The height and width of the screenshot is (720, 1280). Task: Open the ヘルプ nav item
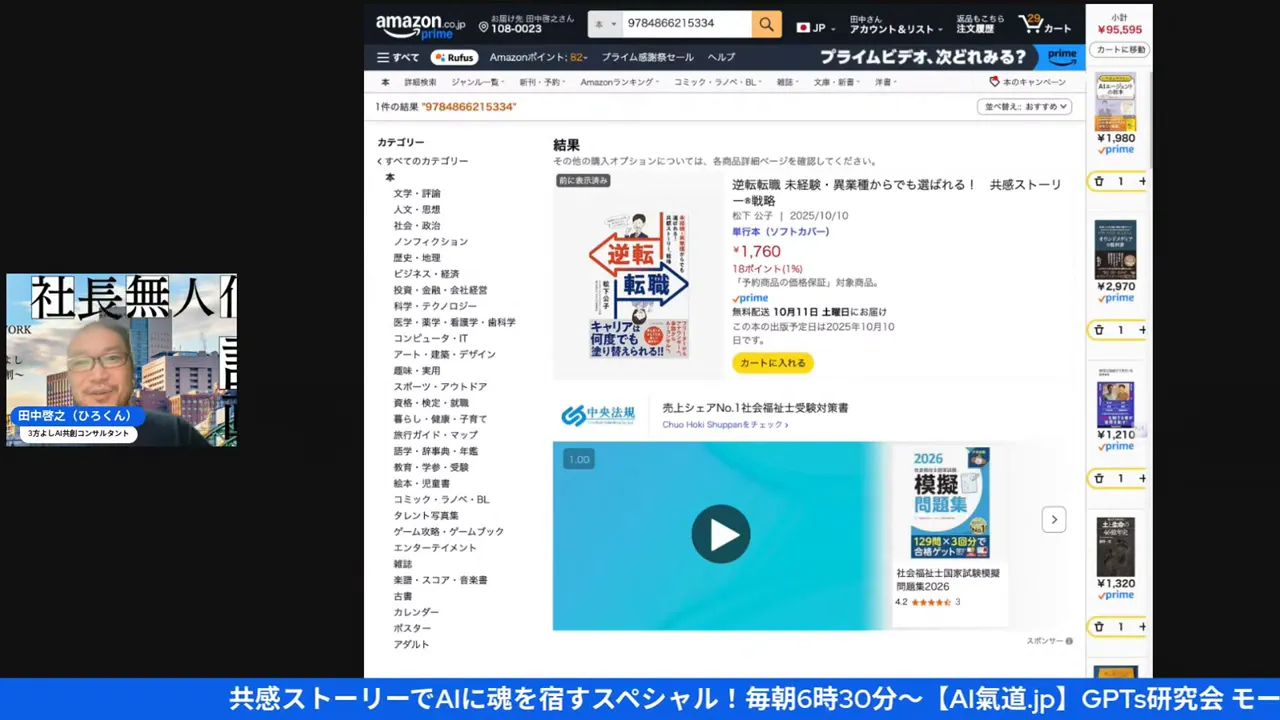pyautogui.click(x=721, y=57)
